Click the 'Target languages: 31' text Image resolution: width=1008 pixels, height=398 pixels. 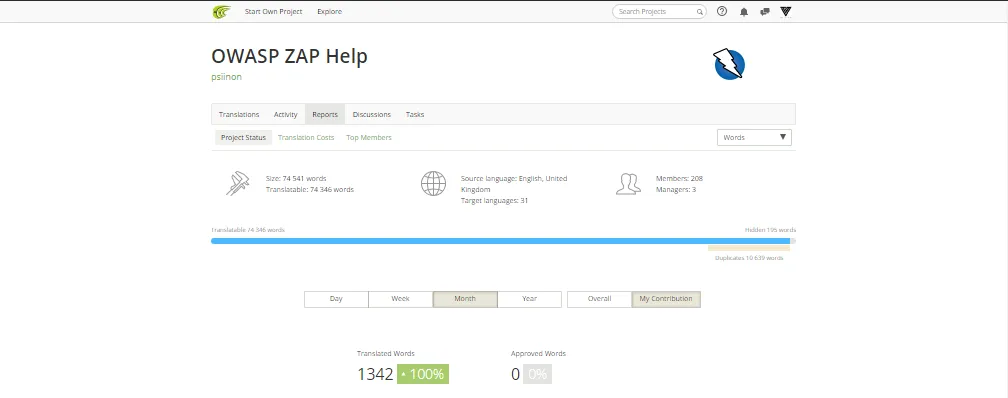(494, 201)
